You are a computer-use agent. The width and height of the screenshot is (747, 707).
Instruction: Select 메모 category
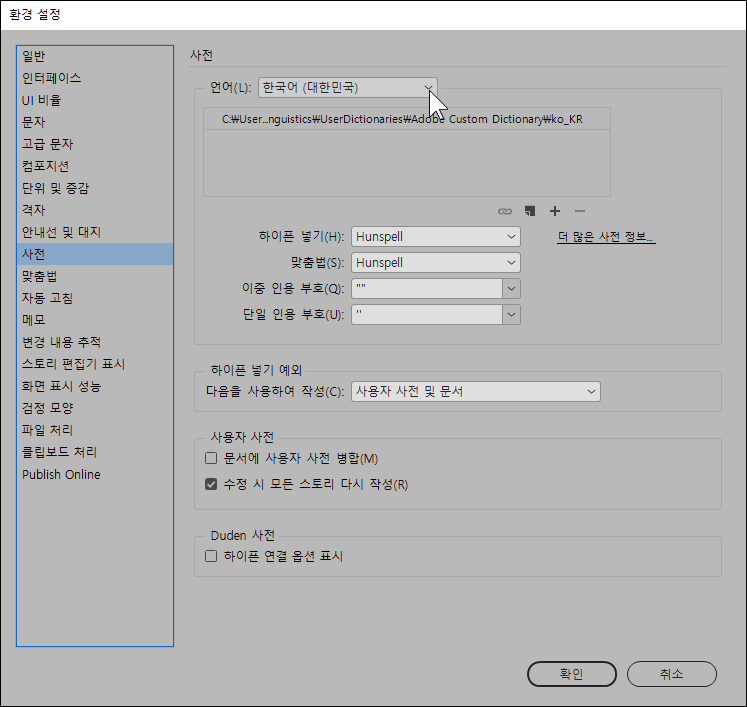[x=95, y=320]
